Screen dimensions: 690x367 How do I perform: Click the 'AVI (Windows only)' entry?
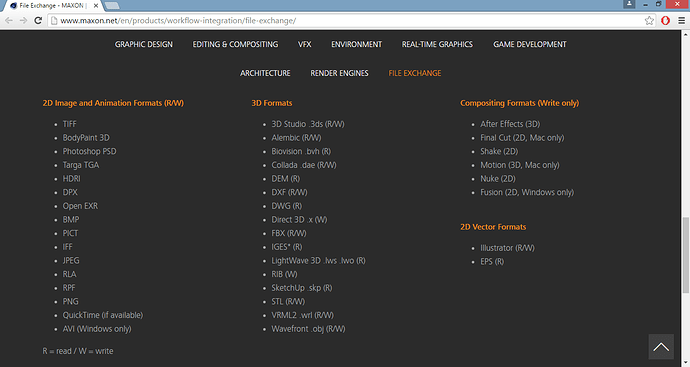coord(97,329)
